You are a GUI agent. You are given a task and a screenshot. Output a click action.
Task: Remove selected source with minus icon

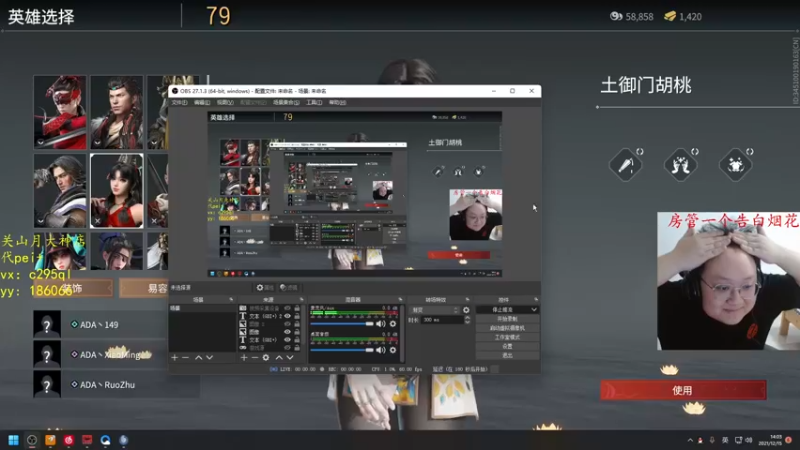(255, 358)
